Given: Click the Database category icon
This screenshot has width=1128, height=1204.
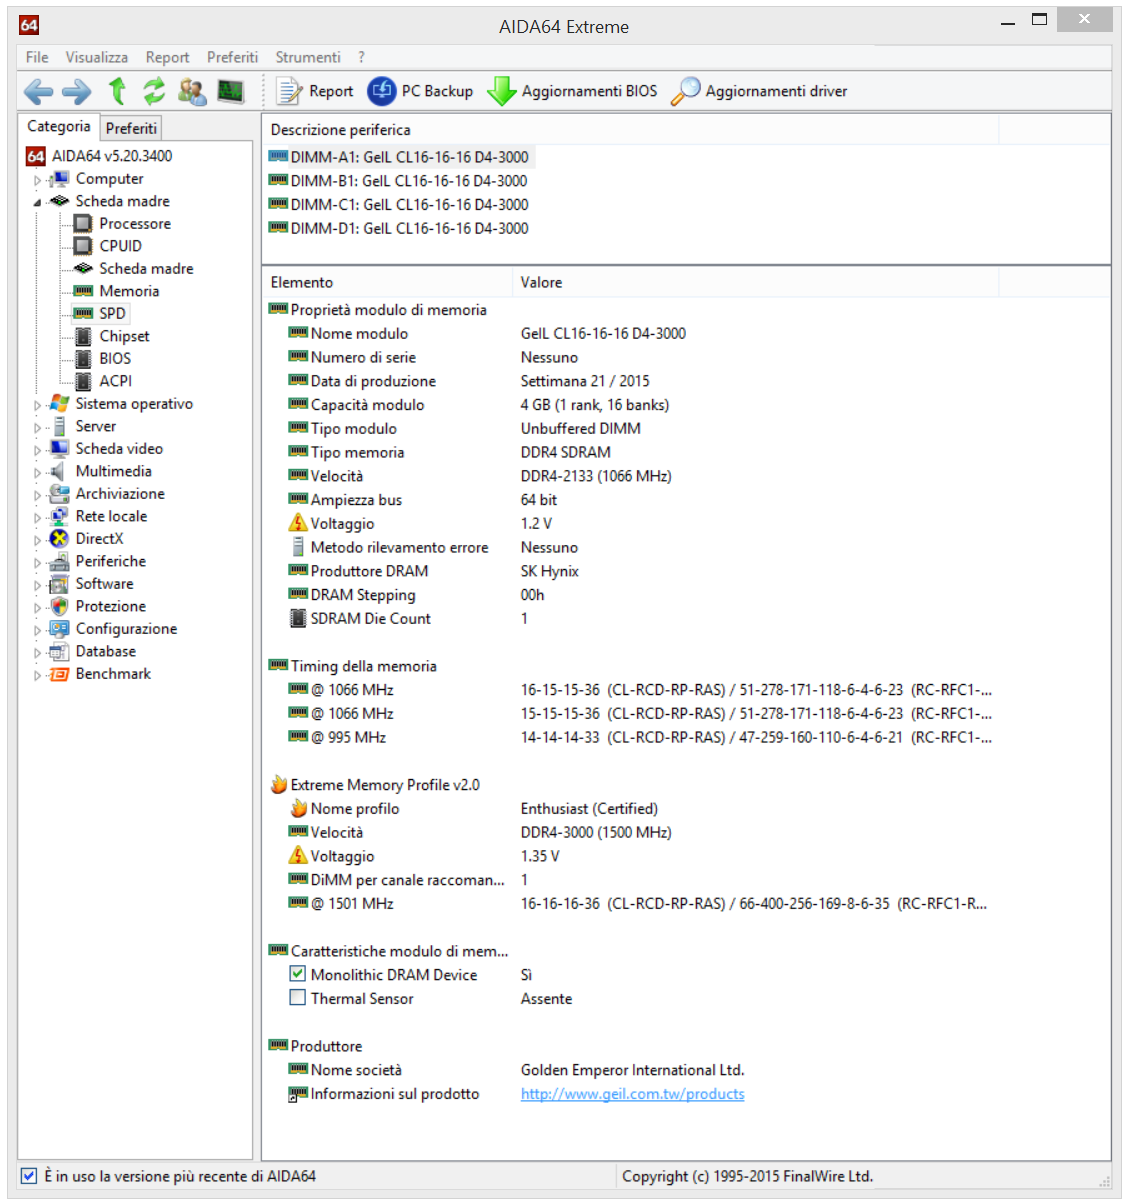Looking at the screenshot, I should 59,652.
